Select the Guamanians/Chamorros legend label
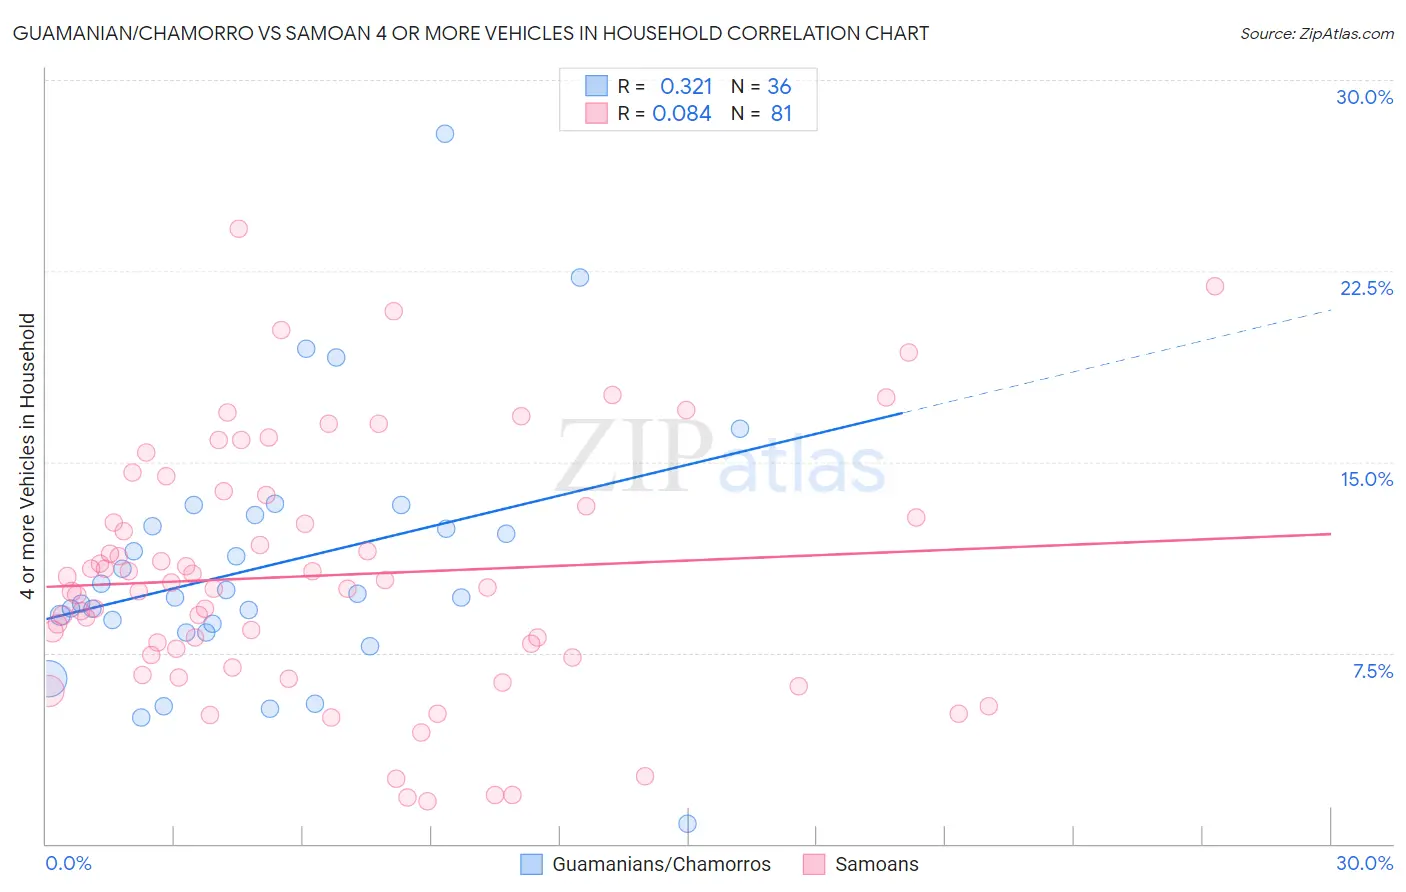 click(662, 864)
